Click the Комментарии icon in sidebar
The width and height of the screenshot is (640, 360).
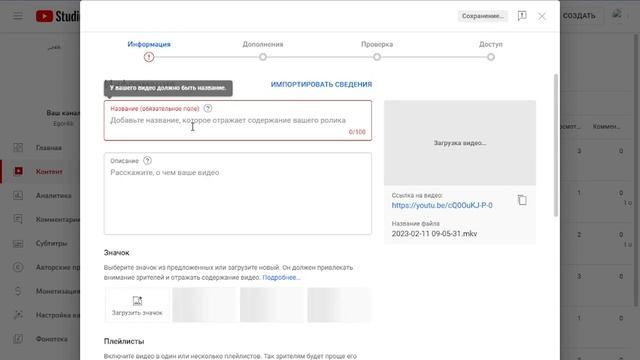18,219
